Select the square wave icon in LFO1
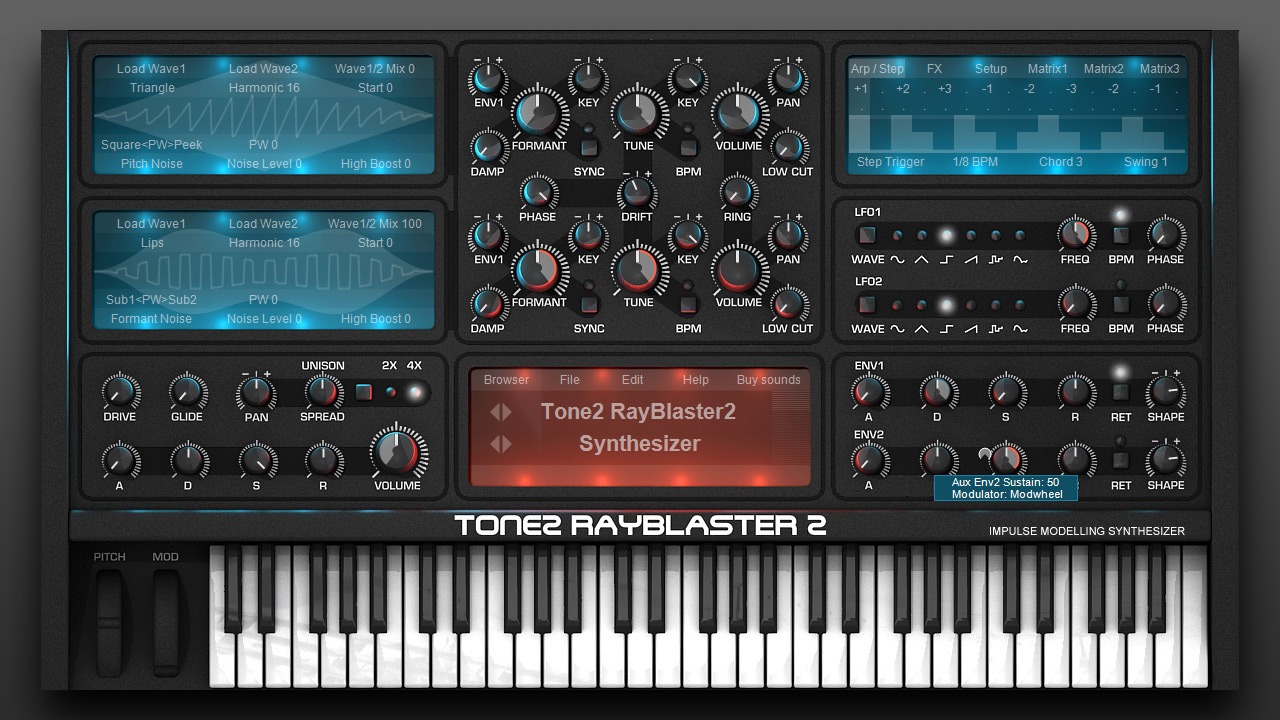The width and height of the screenshot is (1280, 720). 946,260
